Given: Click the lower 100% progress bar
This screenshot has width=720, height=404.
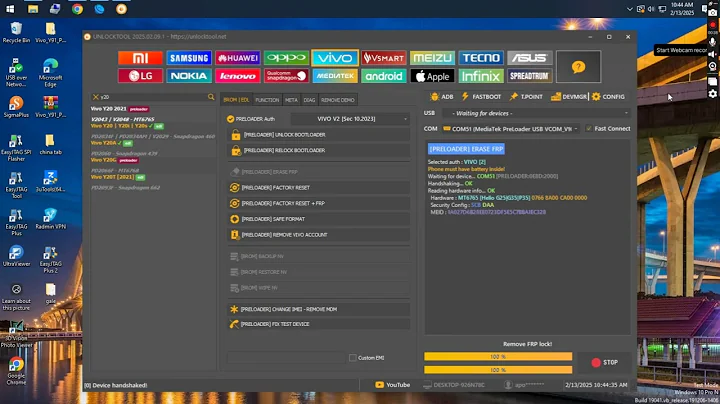Looking at the screenshot, I should (498, 370).
